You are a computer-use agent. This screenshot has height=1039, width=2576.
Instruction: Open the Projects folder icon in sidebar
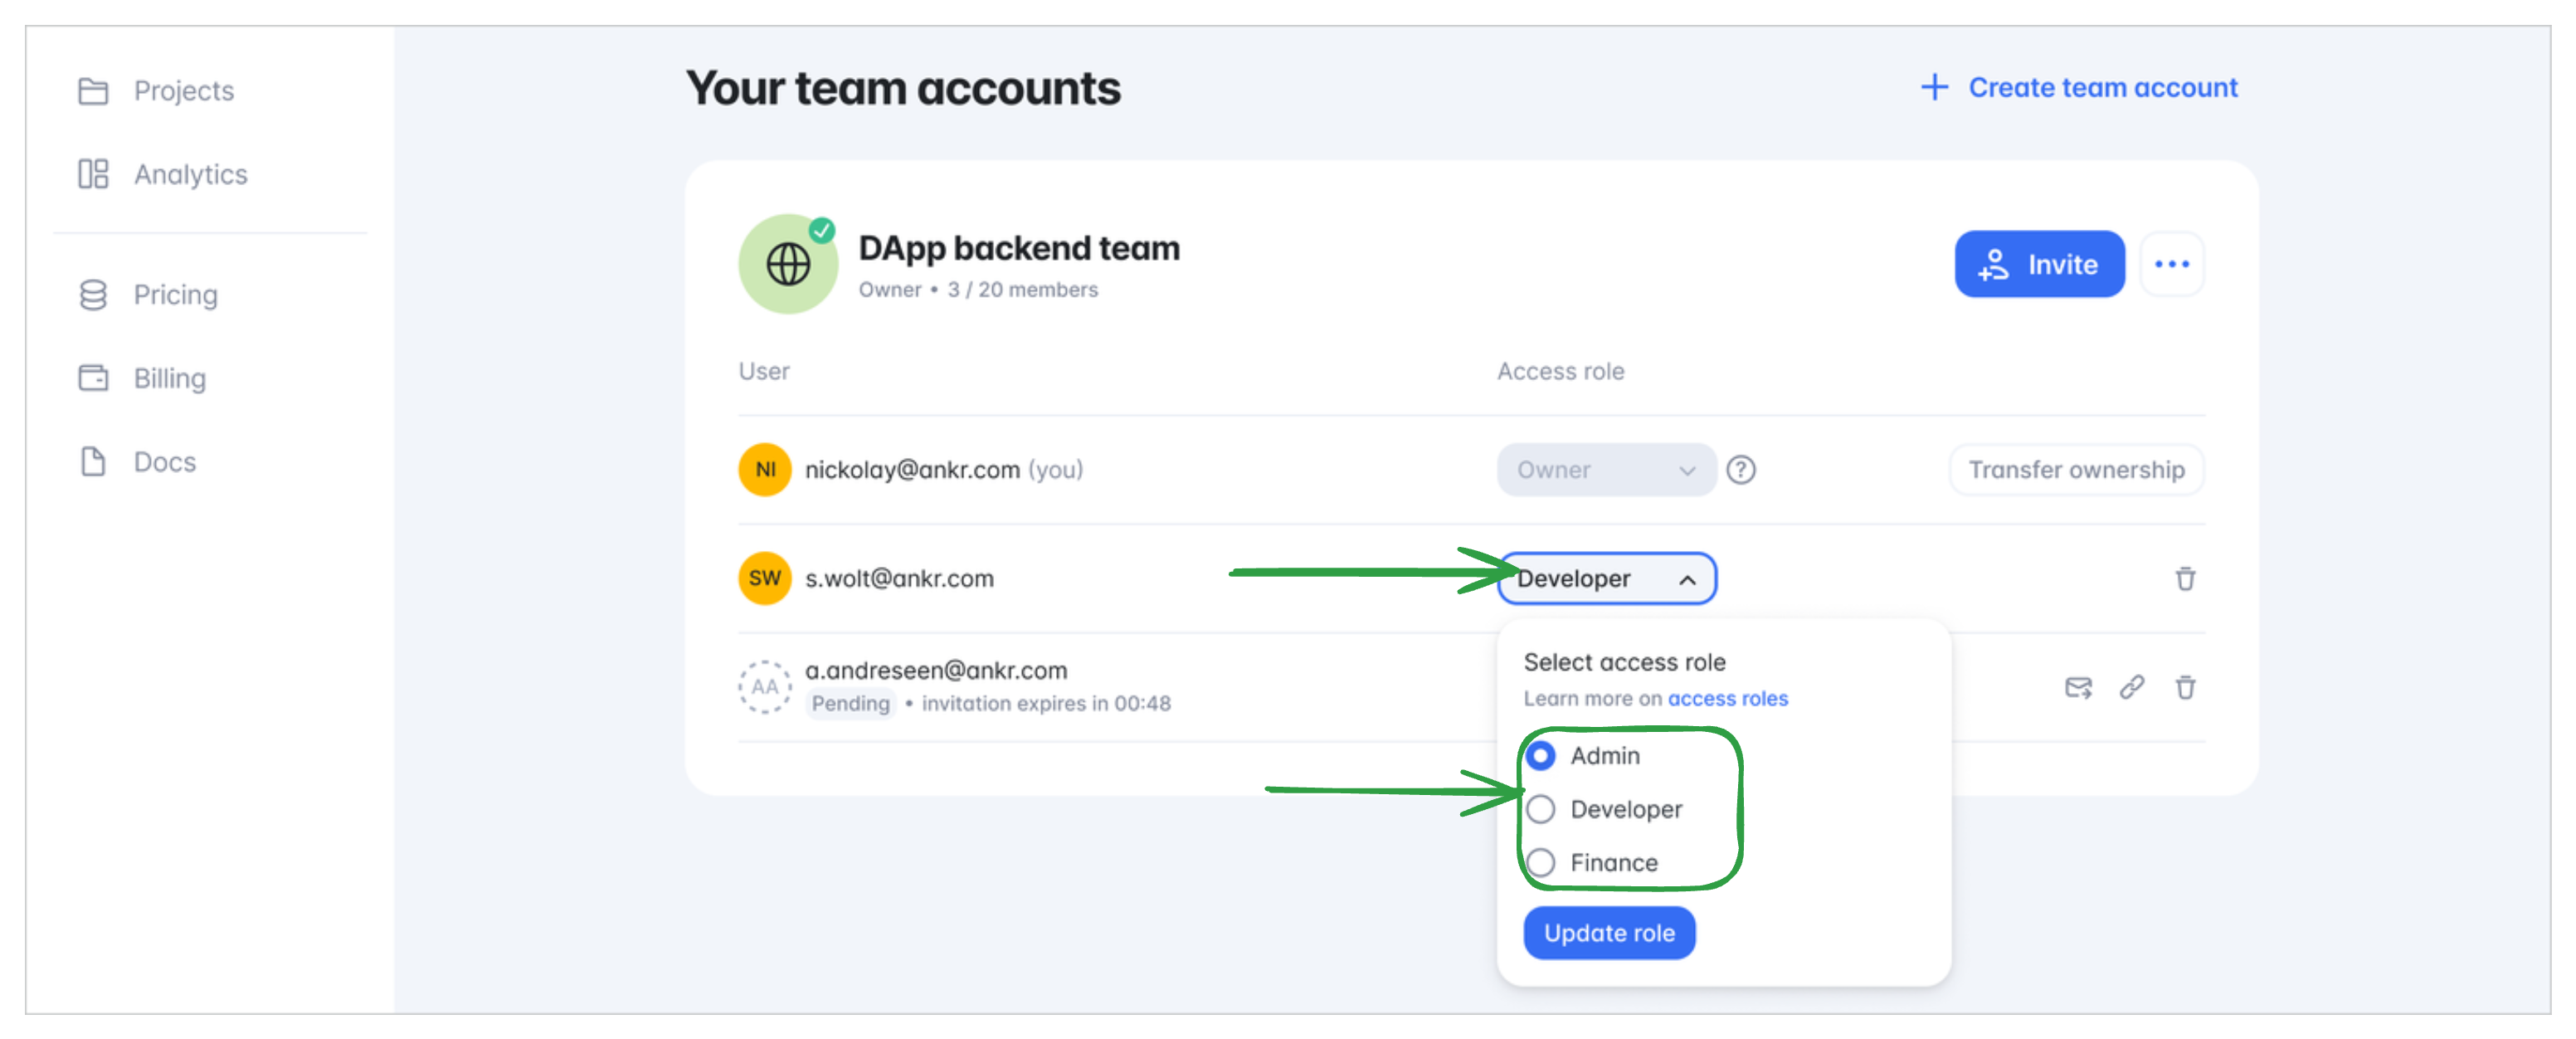coord(93,91)
